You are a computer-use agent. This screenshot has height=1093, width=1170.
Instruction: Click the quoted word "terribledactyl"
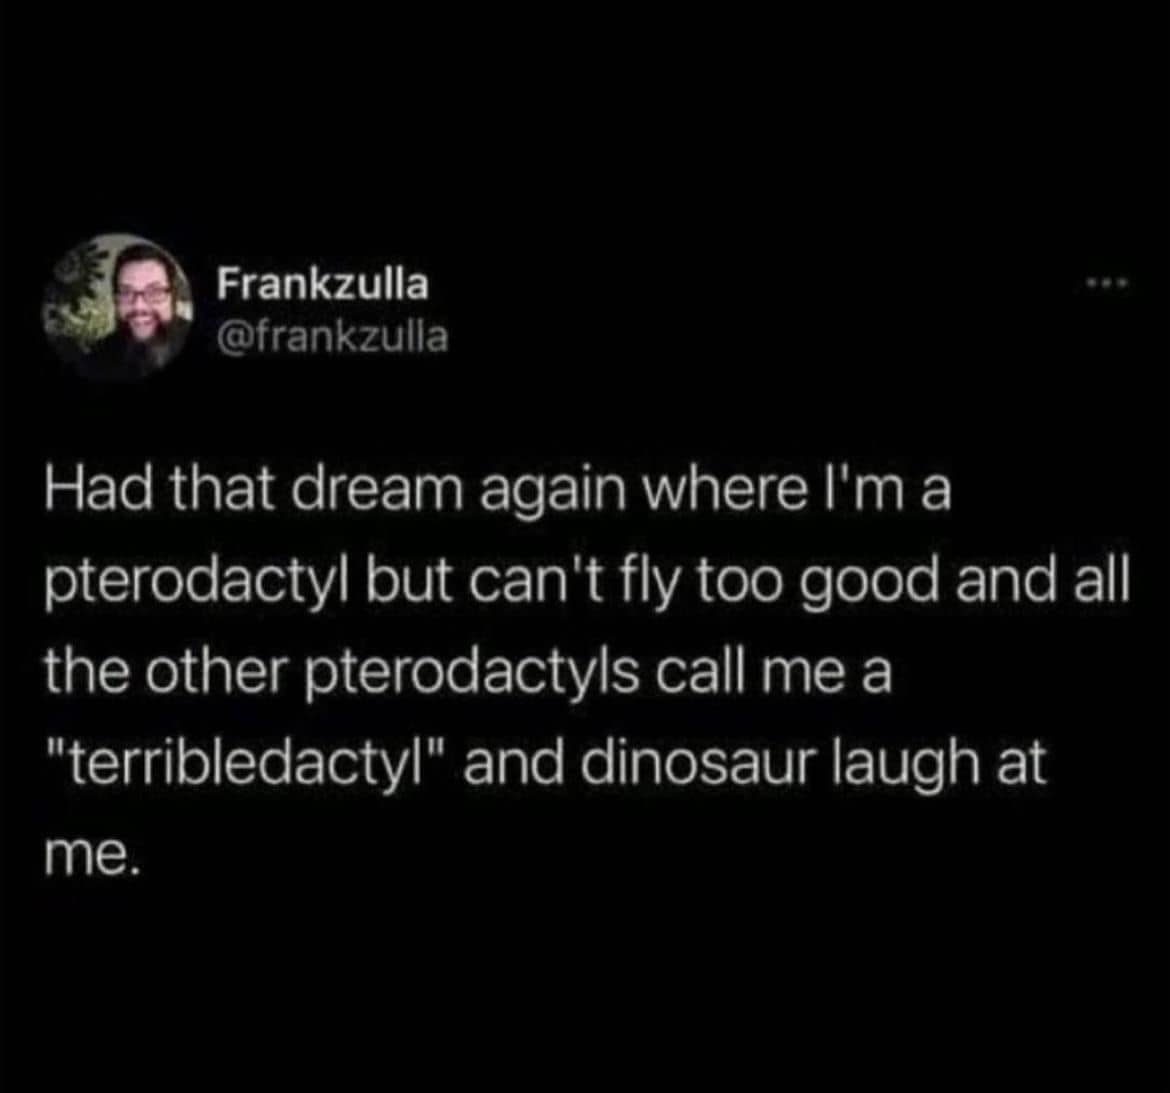pos(234,765)
